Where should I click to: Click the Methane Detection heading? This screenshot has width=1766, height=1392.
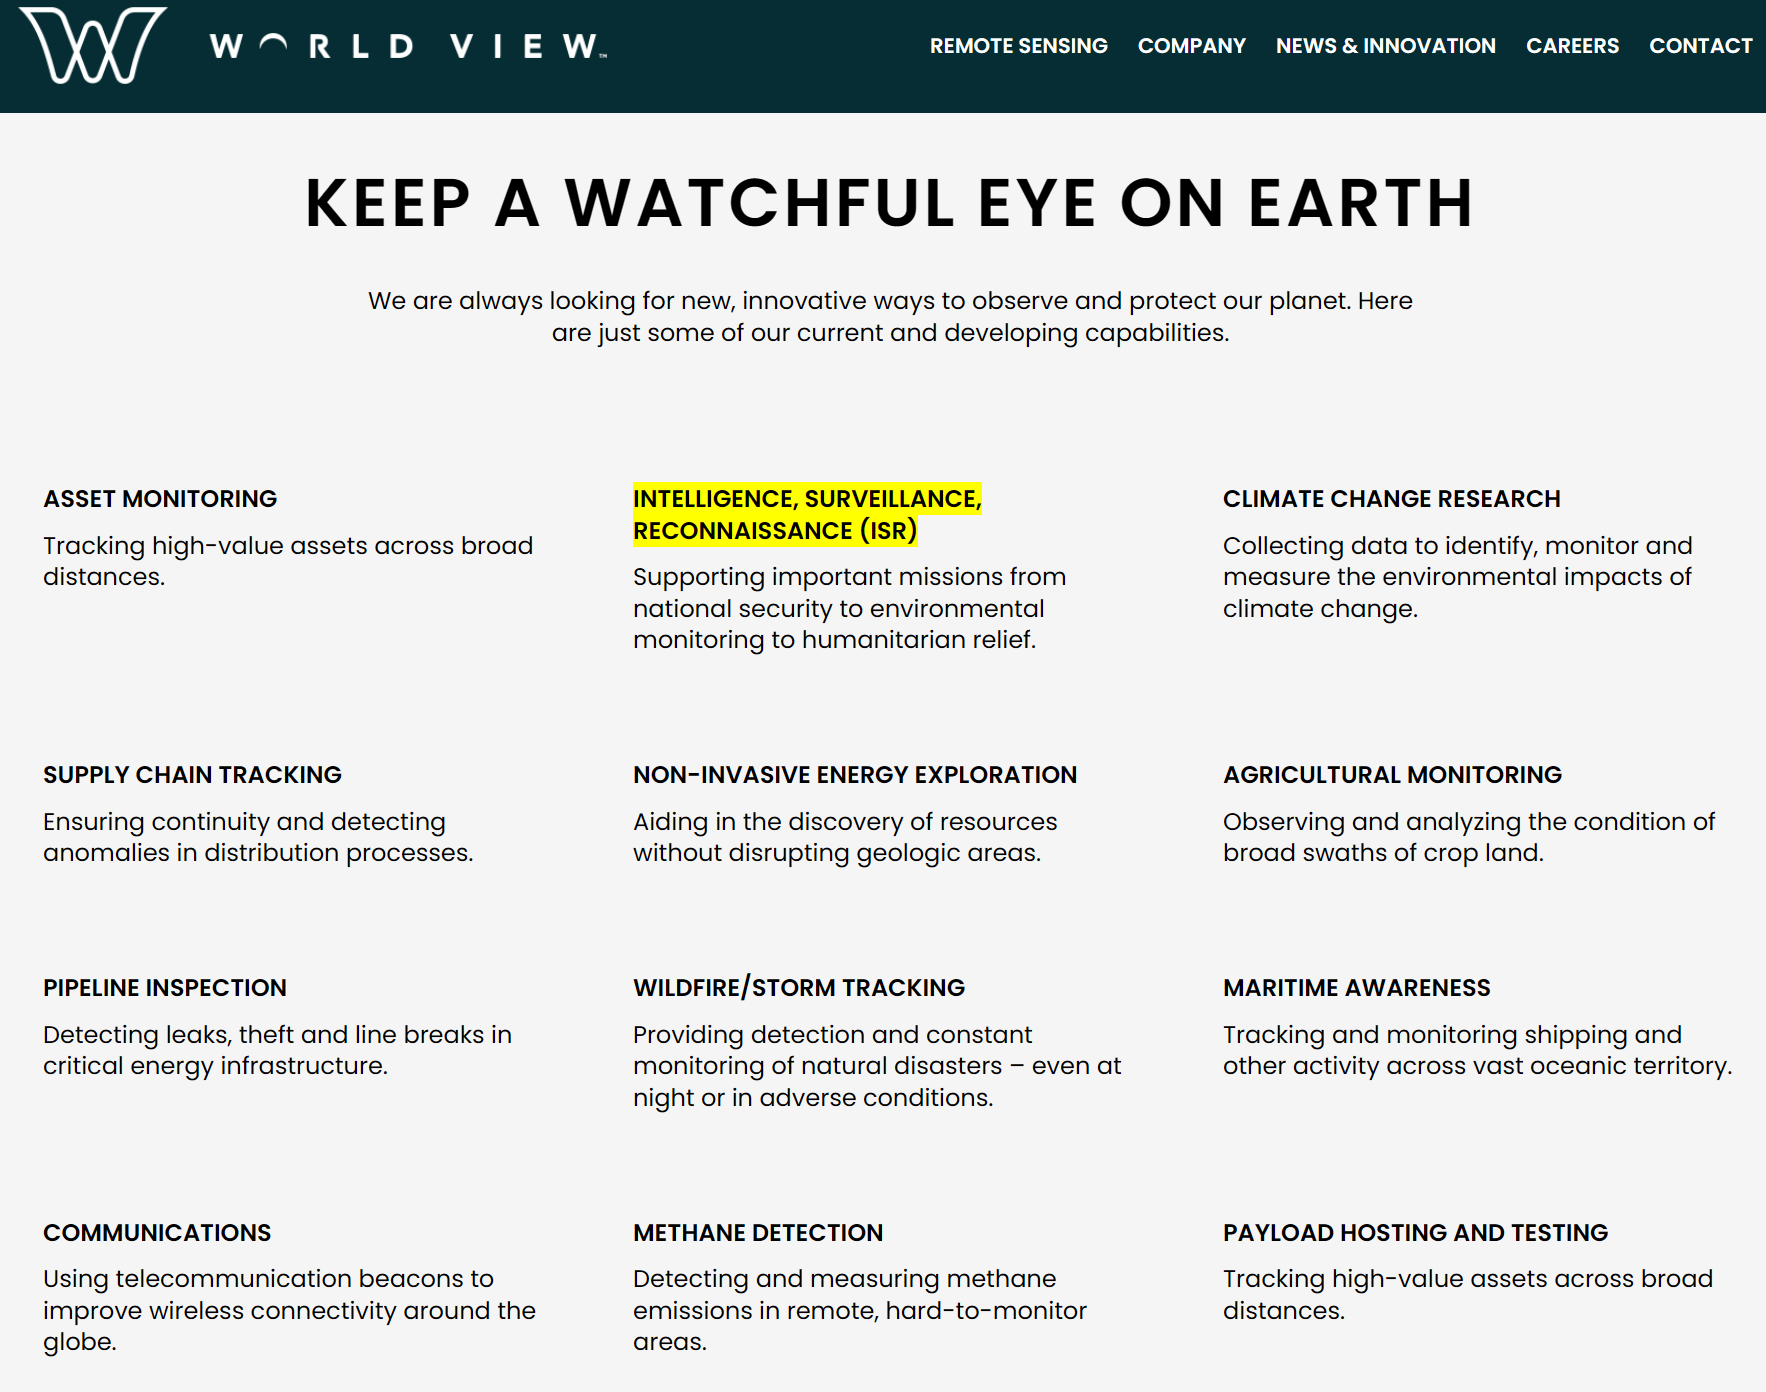[x=757, y=1233]
